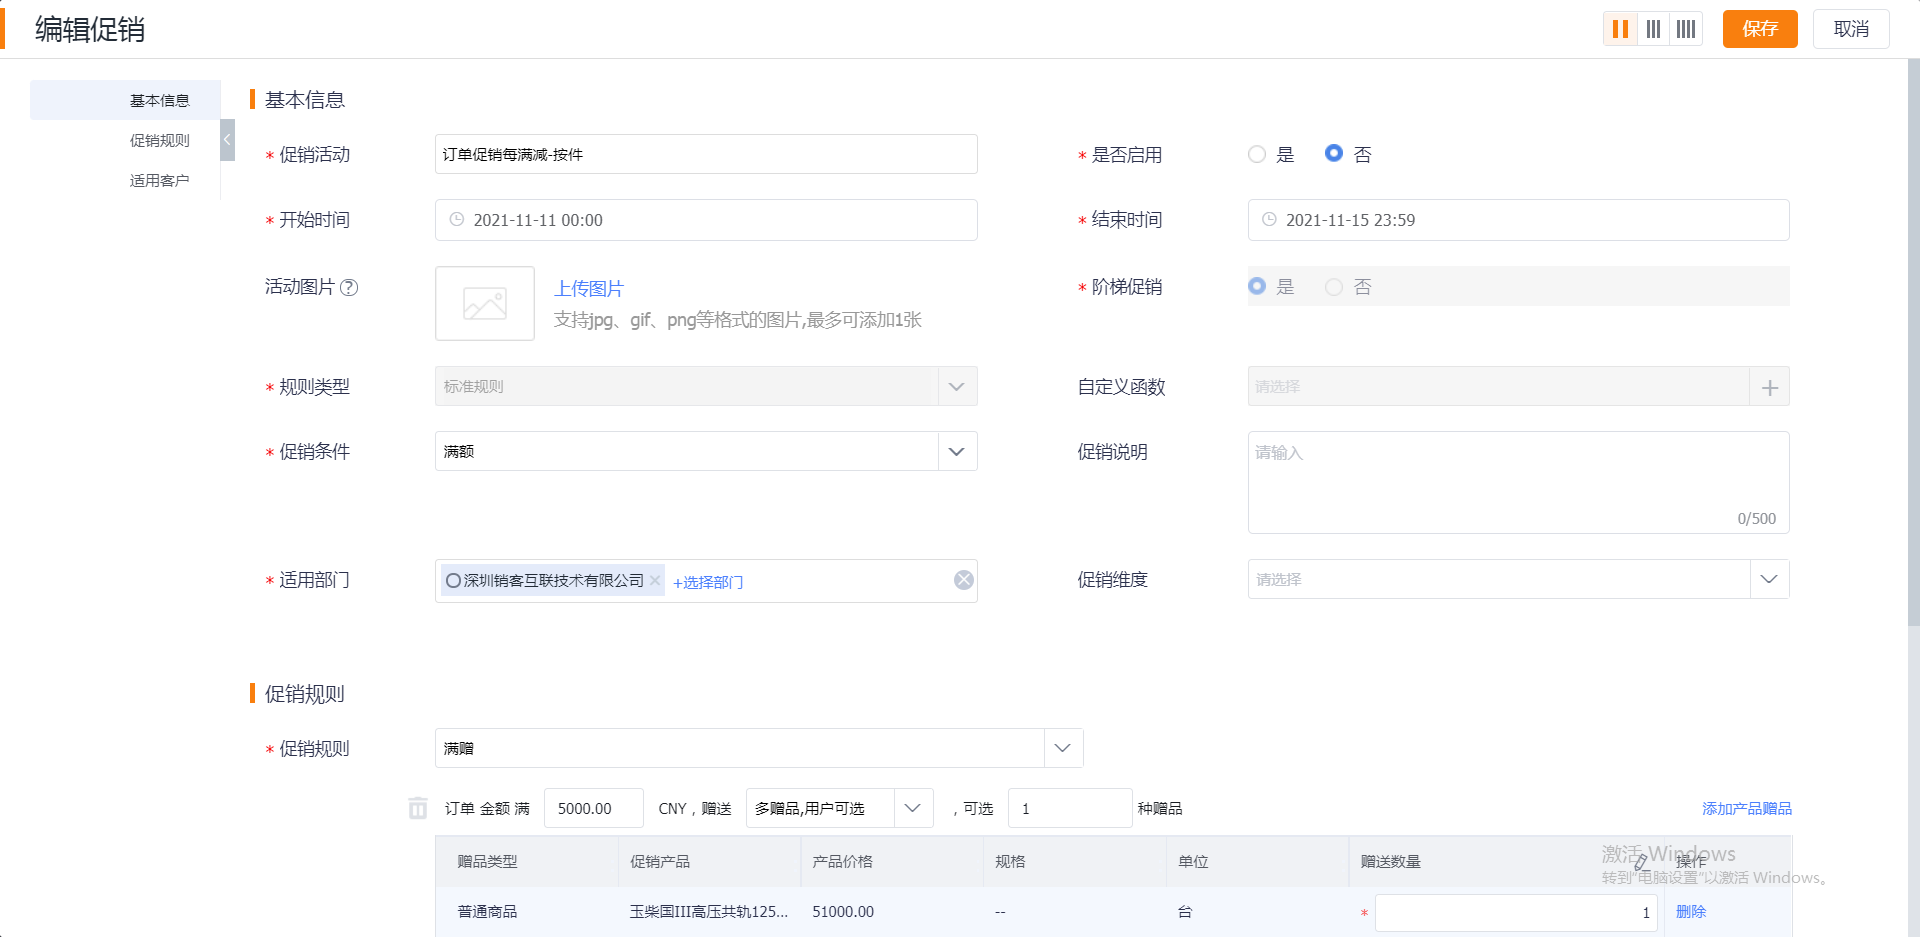
Task: Switch to three-column layout icon
Action: [x=1653, y=29]
